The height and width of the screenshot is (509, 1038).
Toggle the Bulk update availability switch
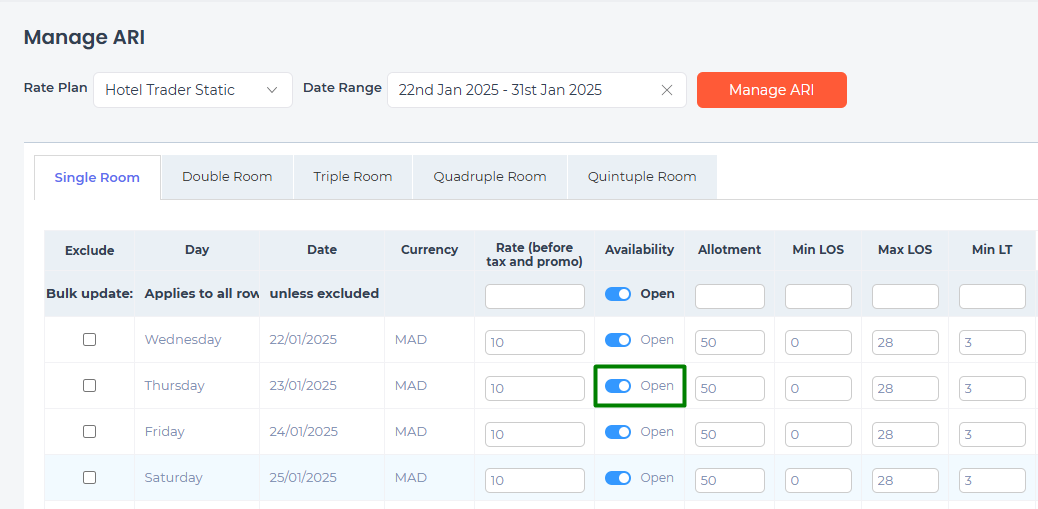coord(618,294)
